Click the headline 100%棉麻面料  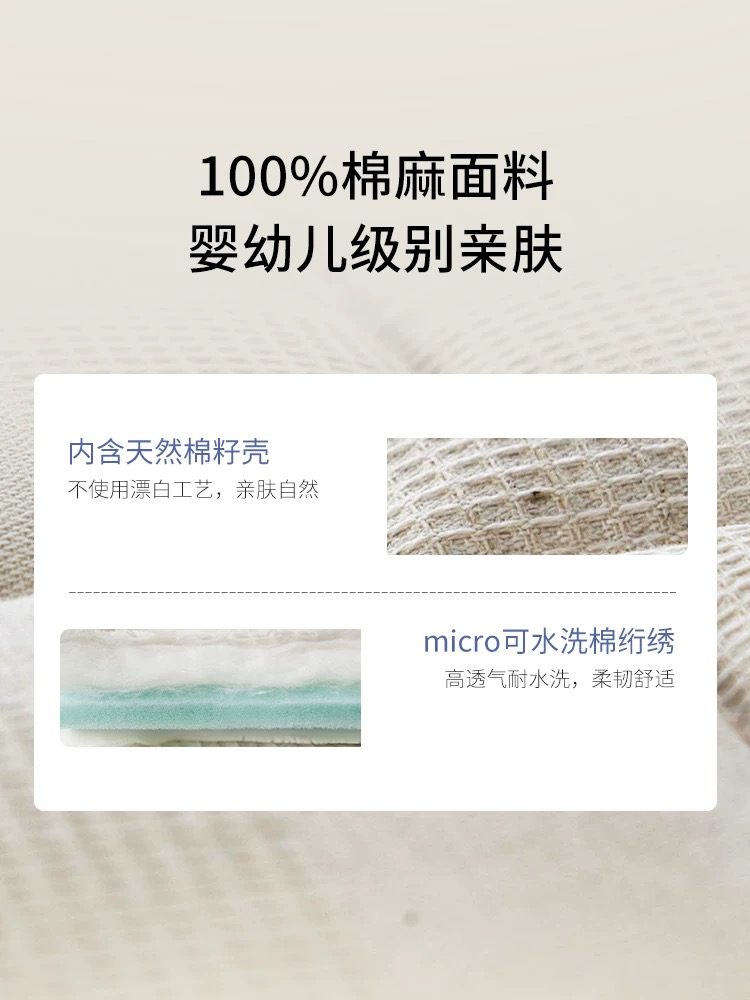point(375,178)
